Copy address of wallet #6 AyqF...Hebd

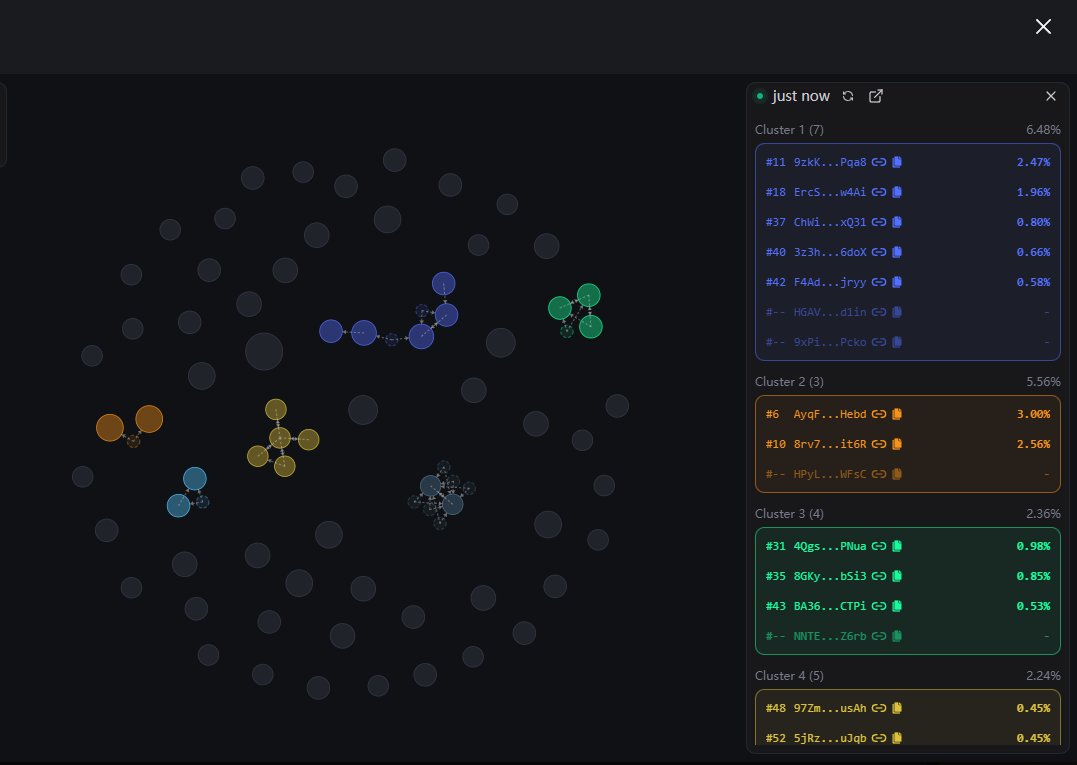[x=897, y=414]
